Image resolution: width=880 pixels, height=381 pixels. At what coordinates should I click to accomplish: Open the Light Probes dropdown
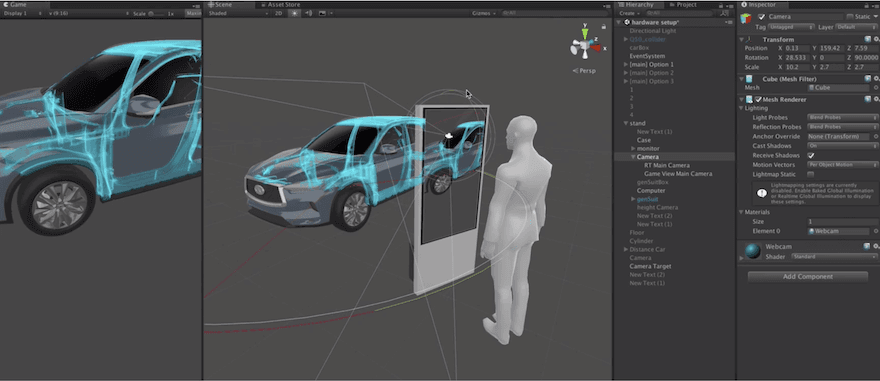(x=842, y=117)
